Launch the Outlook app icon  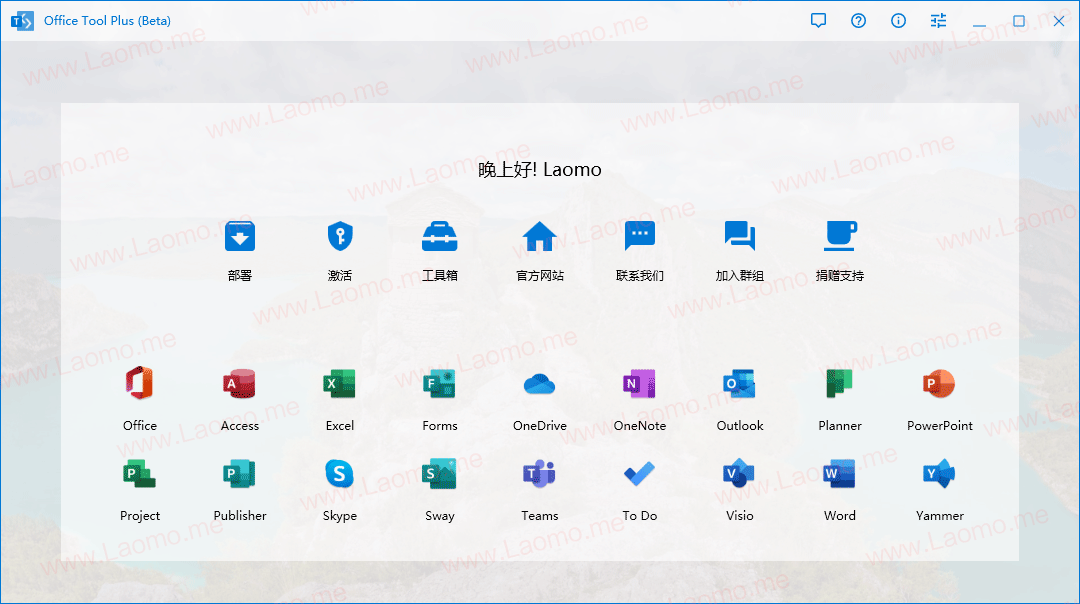click(740, 384)
